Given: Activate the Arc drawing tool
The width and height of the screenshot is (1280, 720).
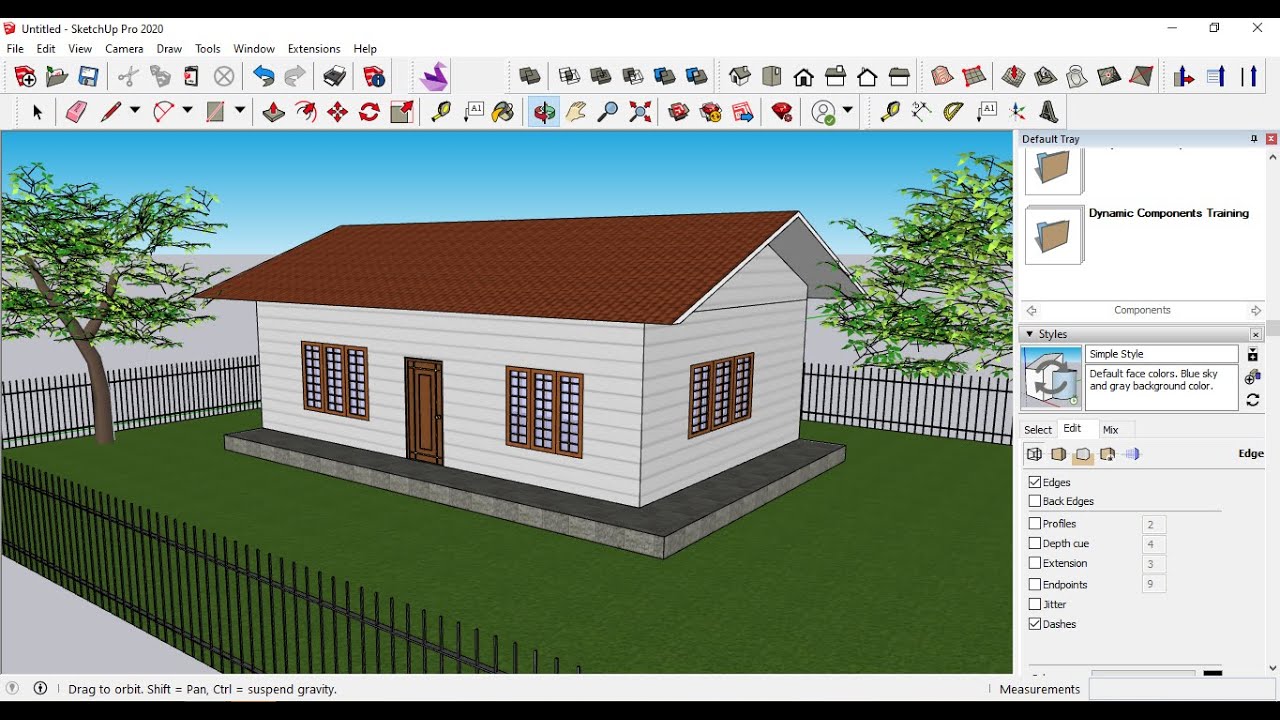Looking at the screenshot, I should pyautogui.click(x=163, y=112).
